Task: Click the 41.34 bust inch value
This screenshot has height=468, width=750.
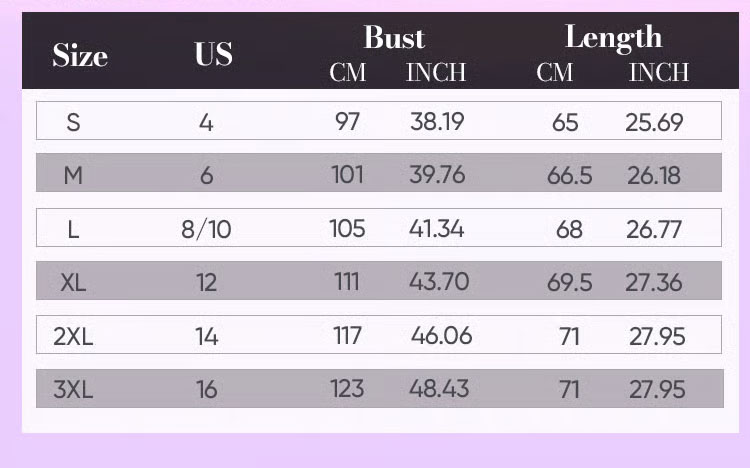Action: coord(437,228)
